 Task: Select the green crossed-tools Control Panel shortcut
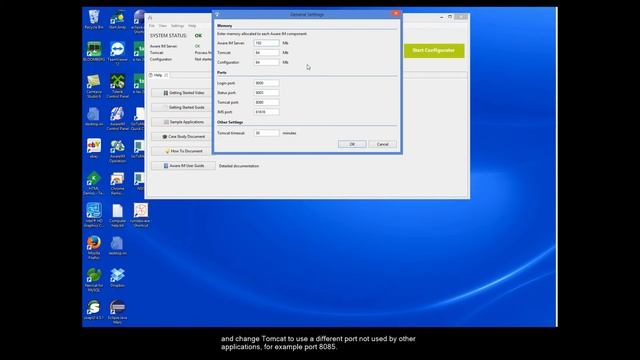point(118,86)
